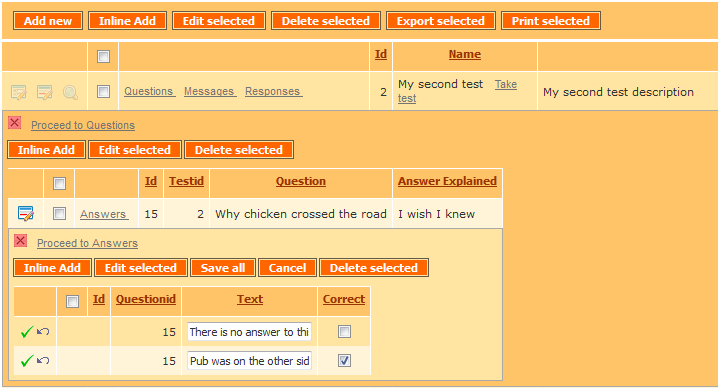
Task: Expand Responses details for My second test
Action: [273, 91]
